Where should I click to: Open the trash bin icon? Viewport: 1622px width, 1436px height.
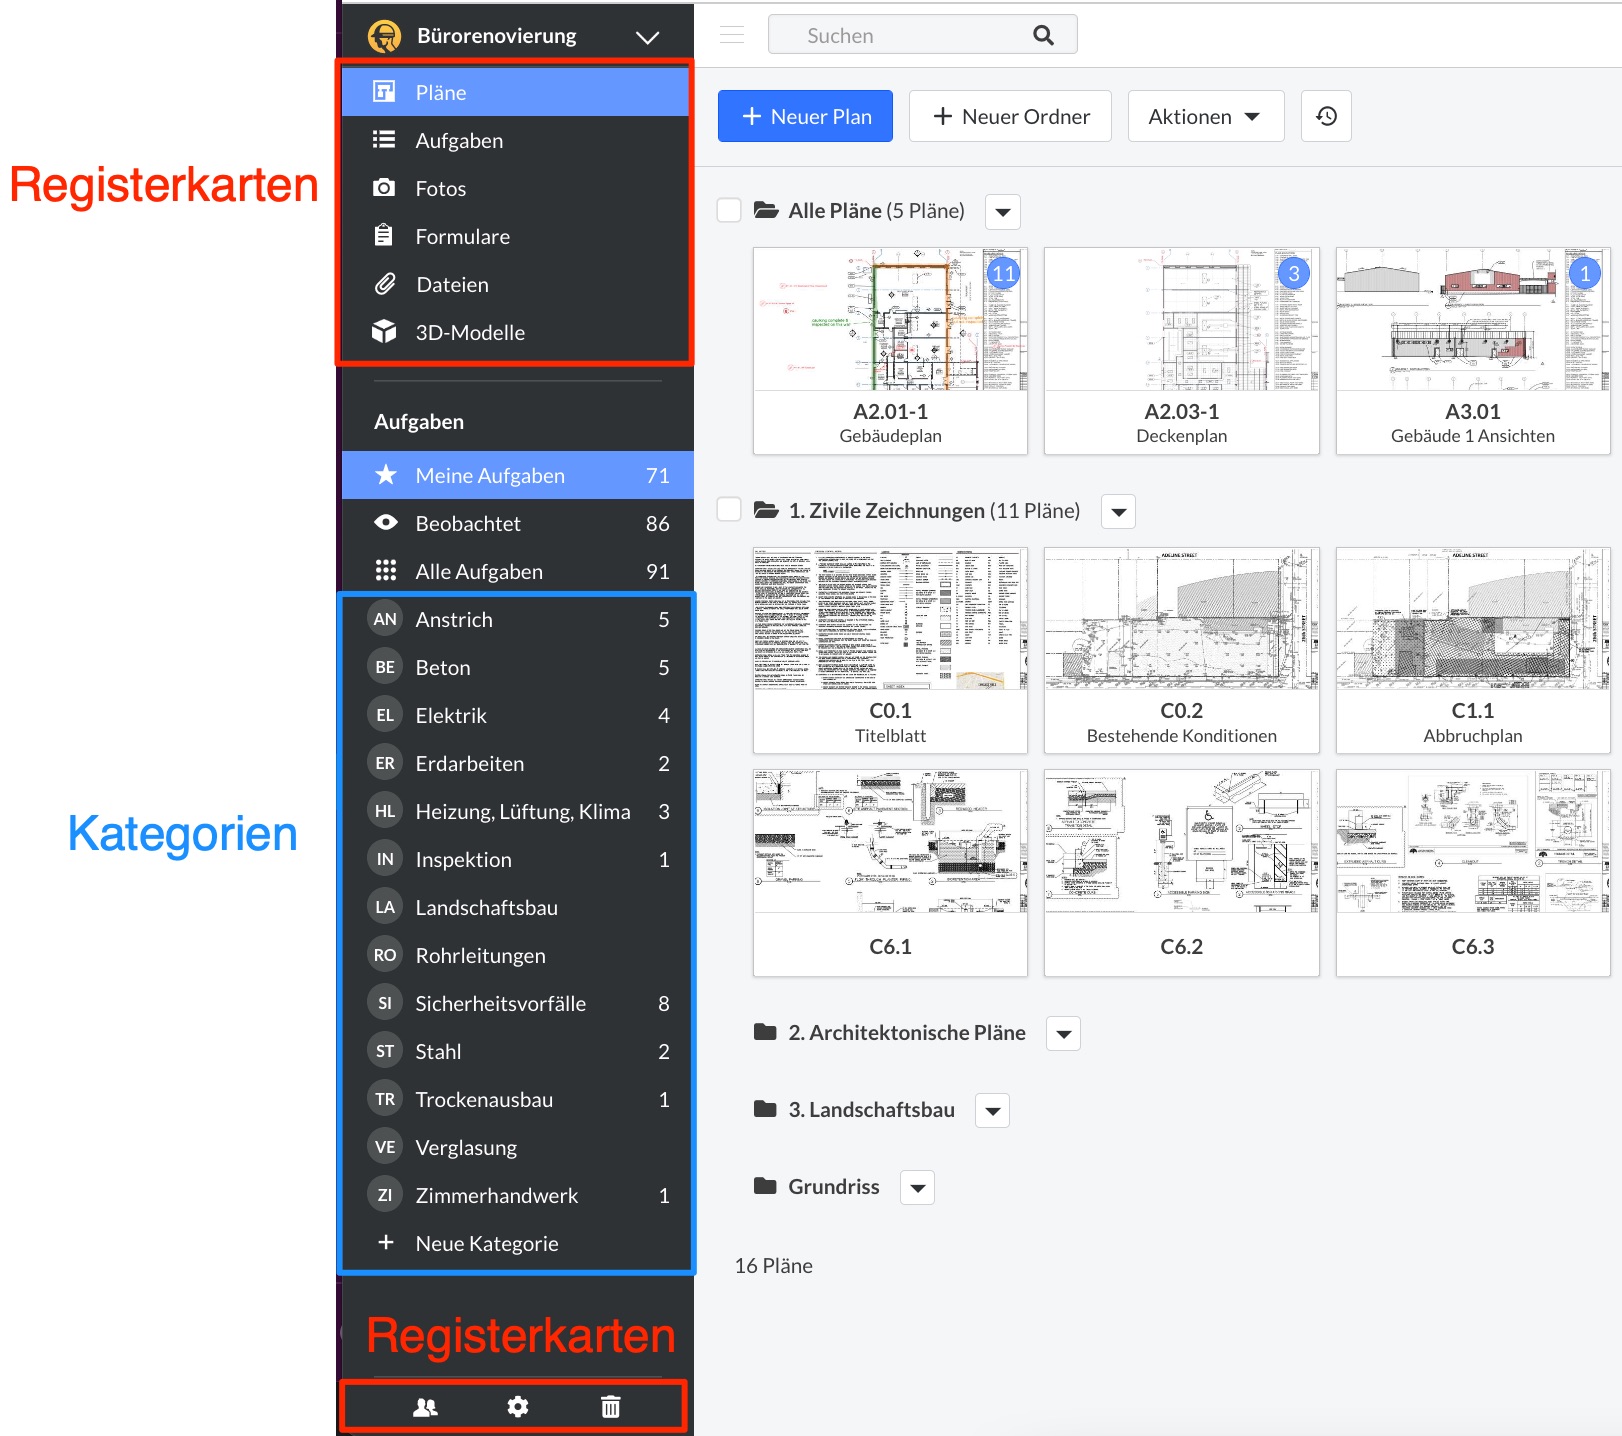610,1407
